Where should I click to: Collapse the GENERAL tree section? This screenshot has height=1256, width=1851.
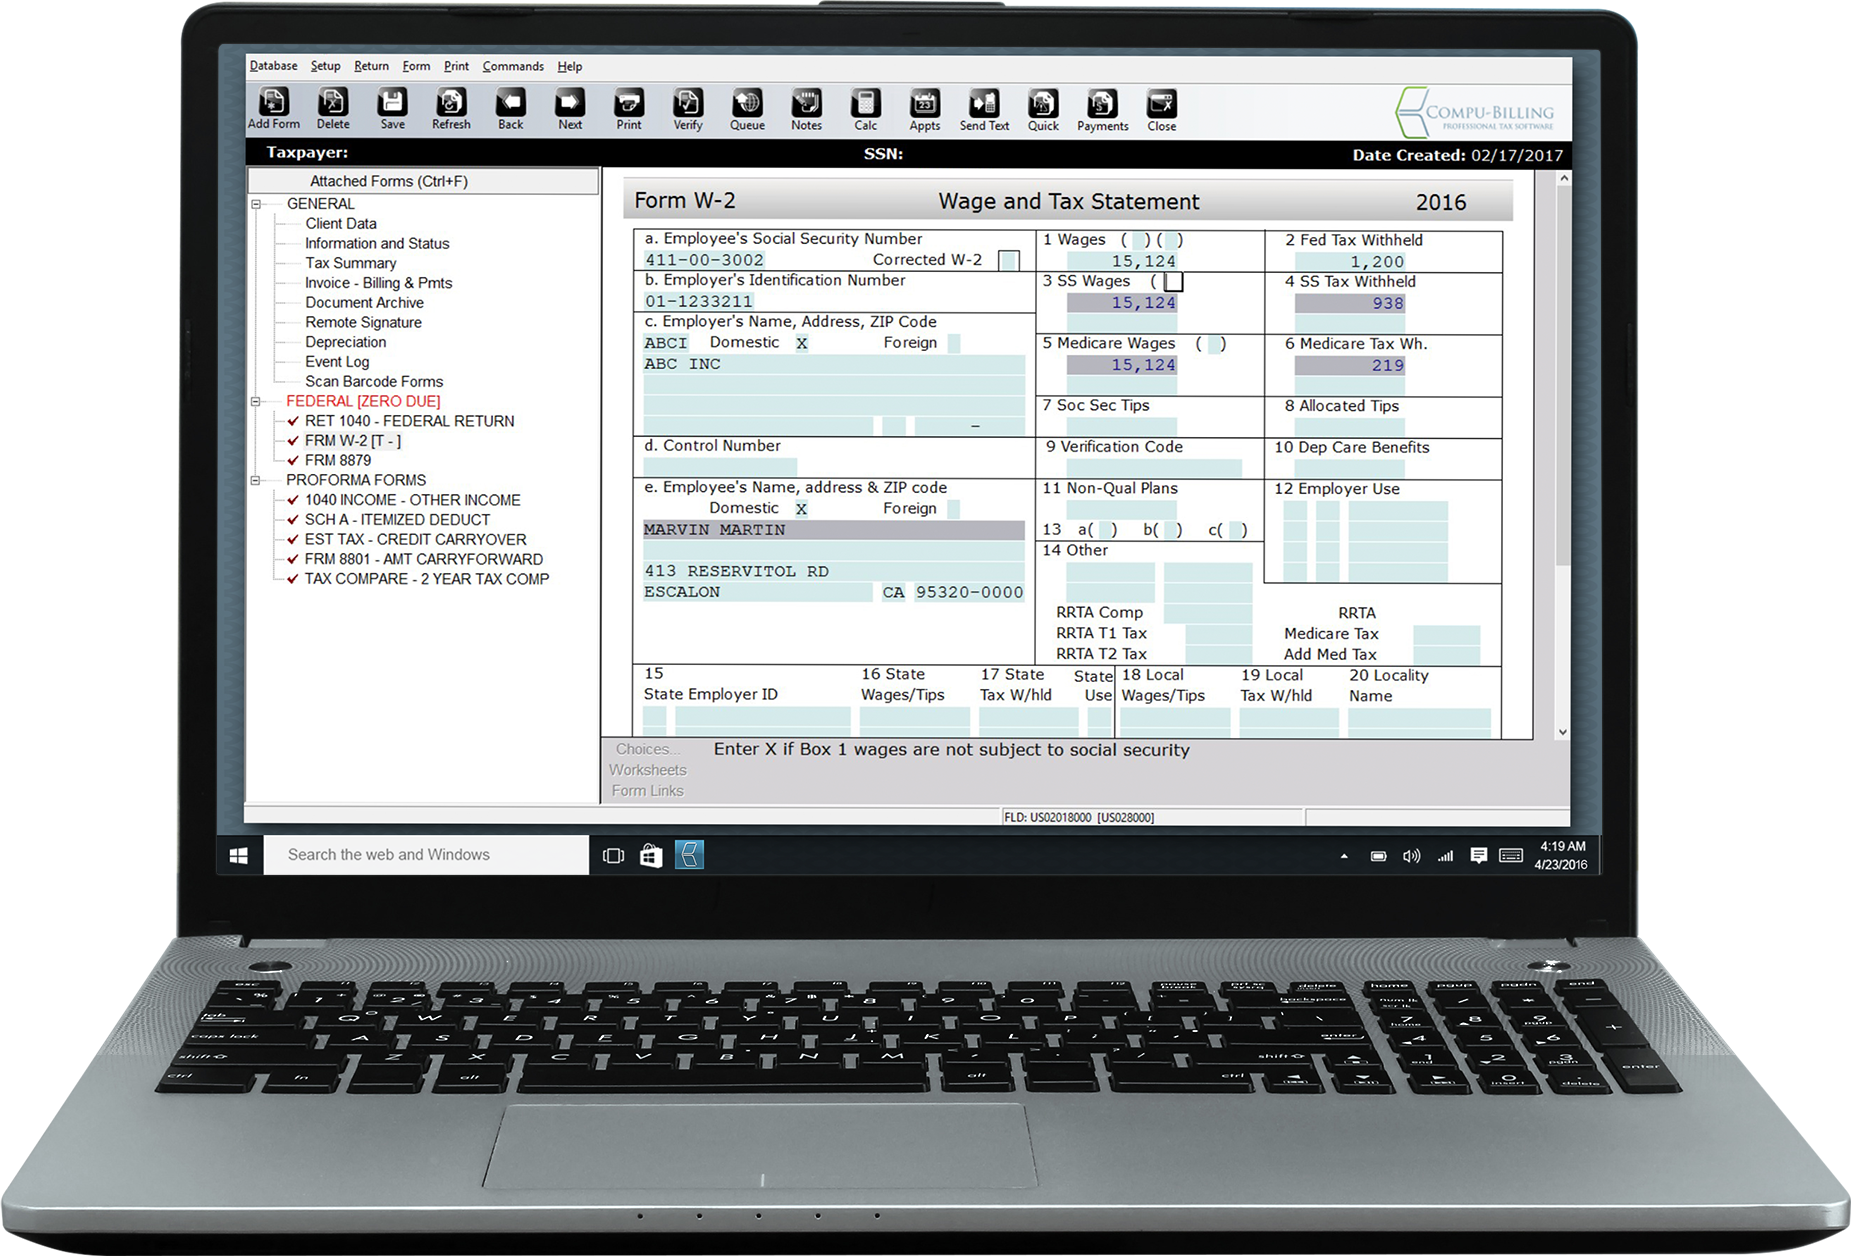[x=256, y=204]
